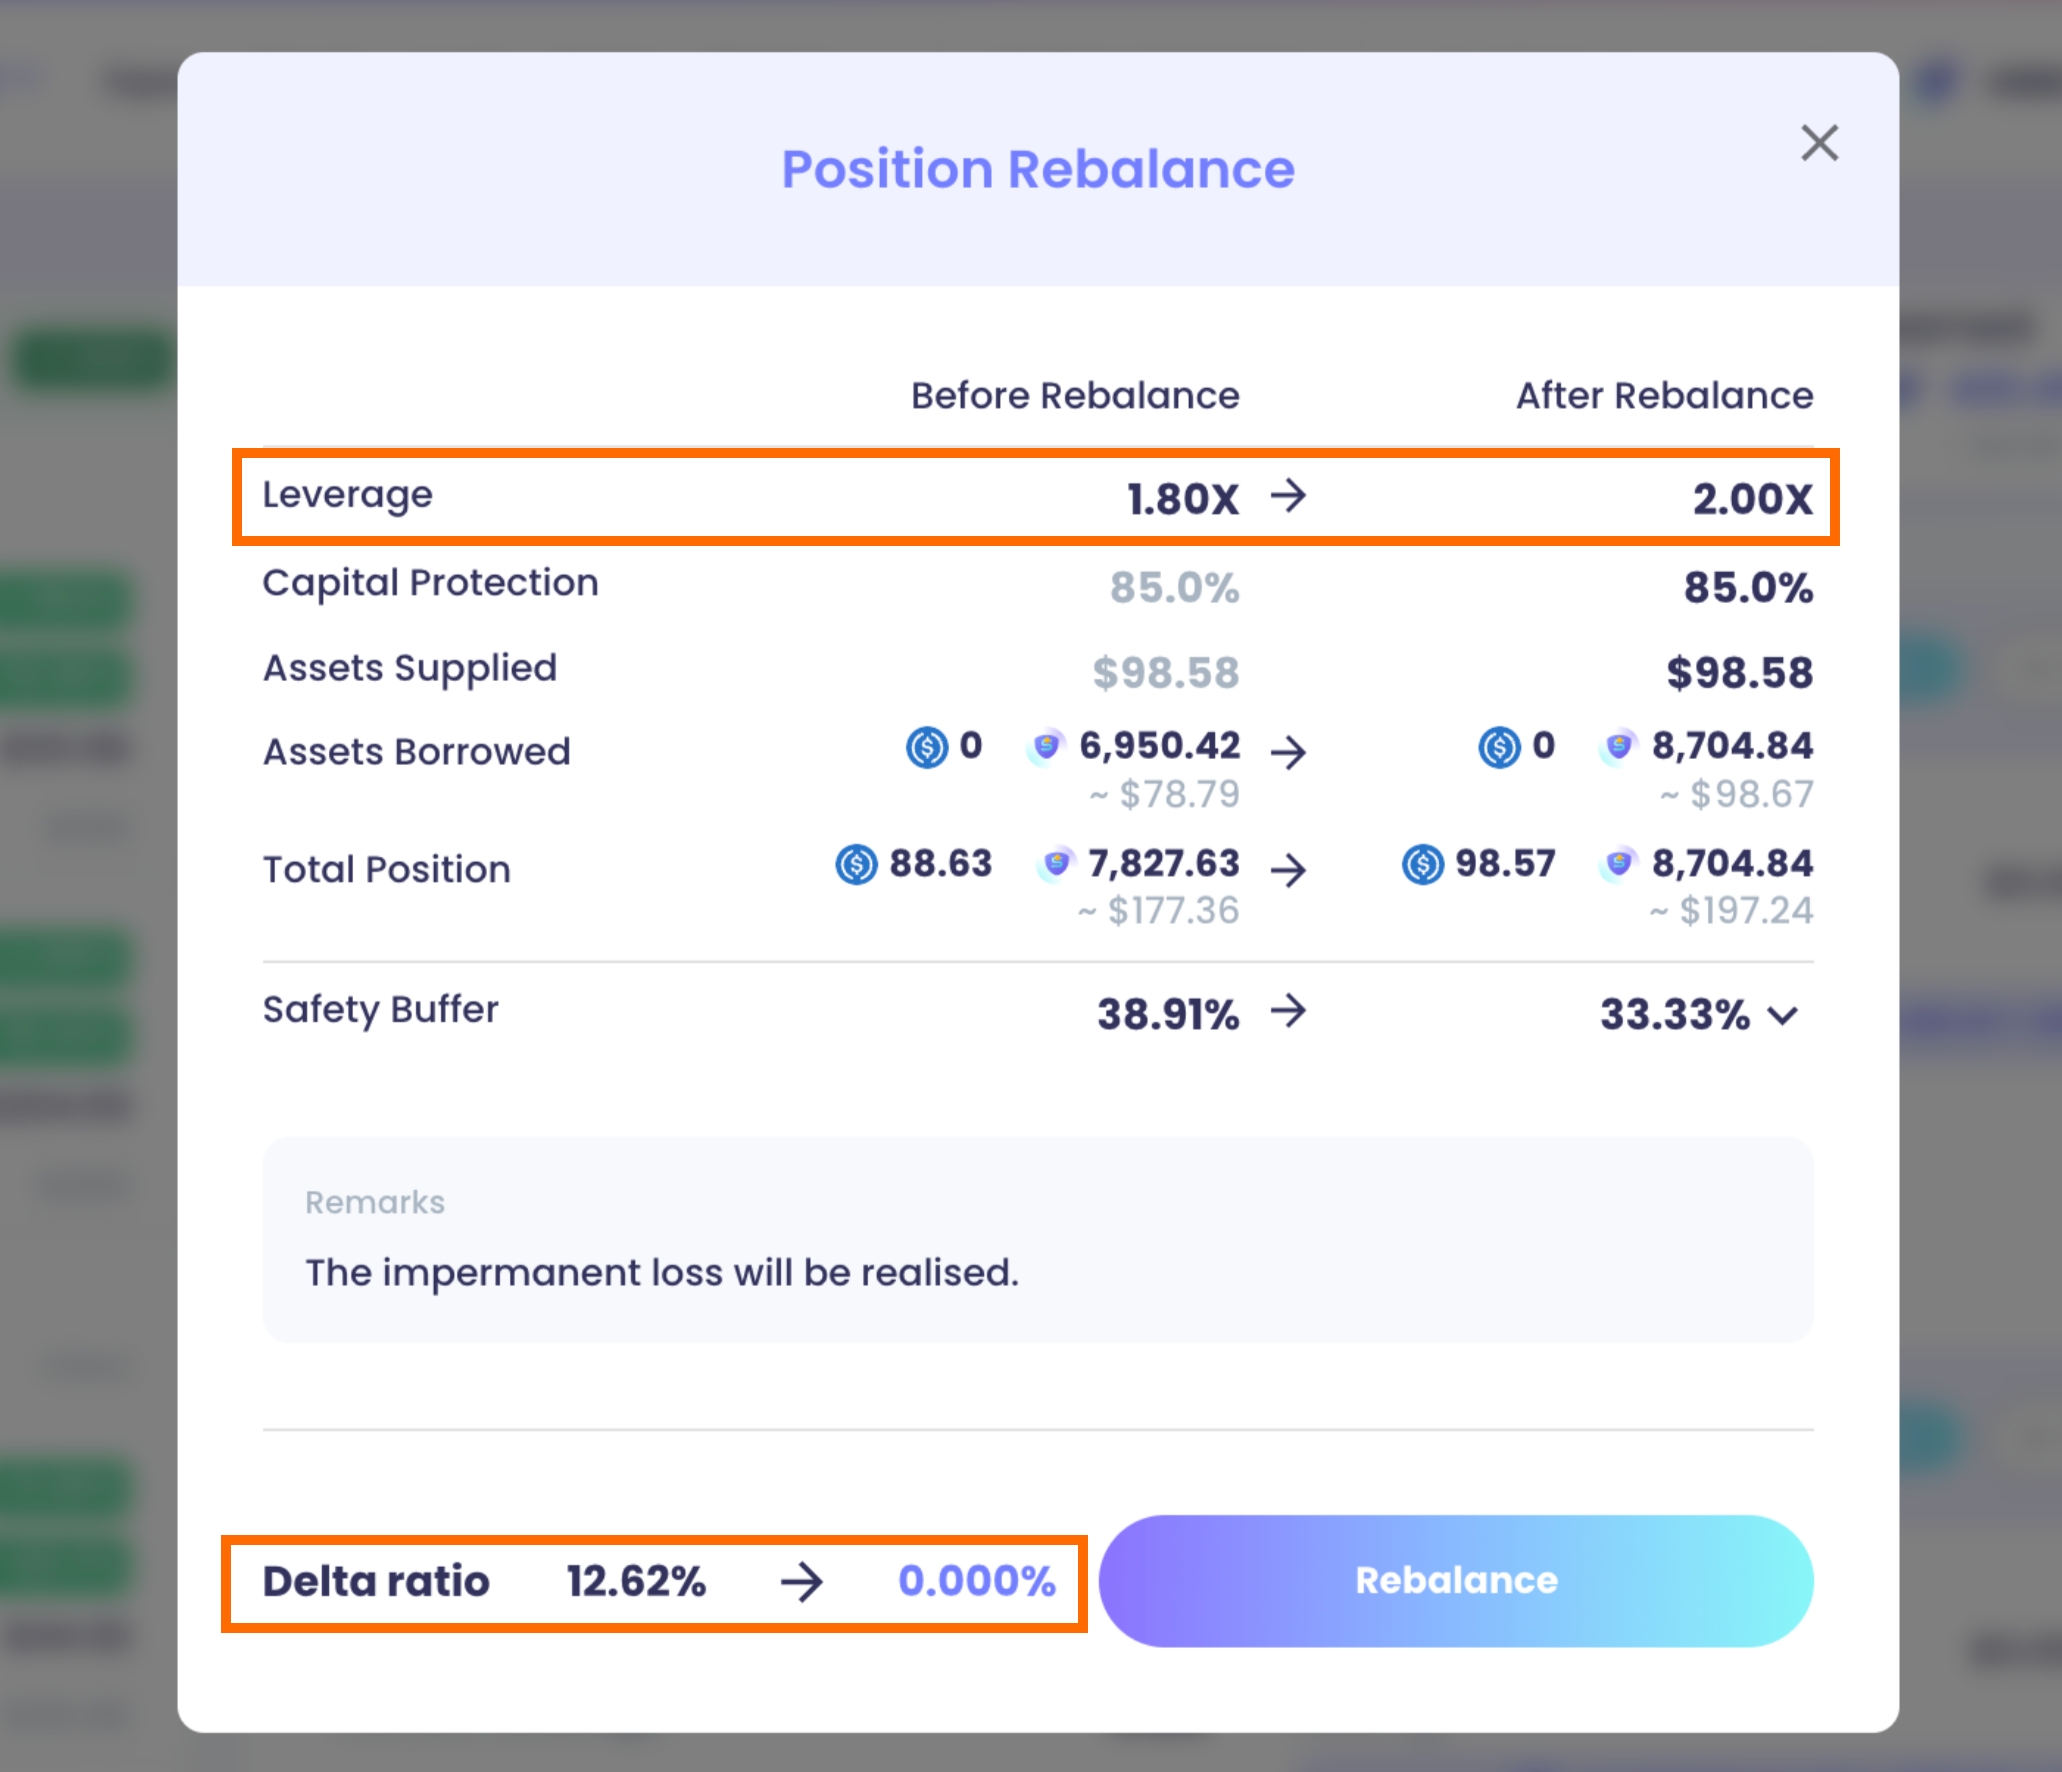Screen dimensions: 2062x1772
Task: Close the Position Rebalance dialog
Action: (x=1819, y=143)
